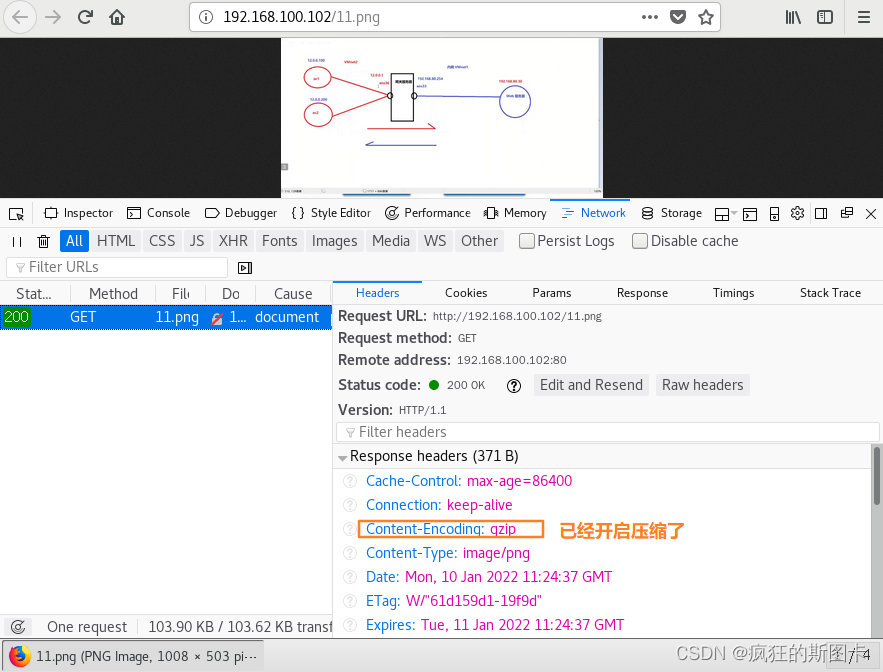Switch to the Console tab
The height and width of the screenshot is (672, 883).
coord(158,213)
